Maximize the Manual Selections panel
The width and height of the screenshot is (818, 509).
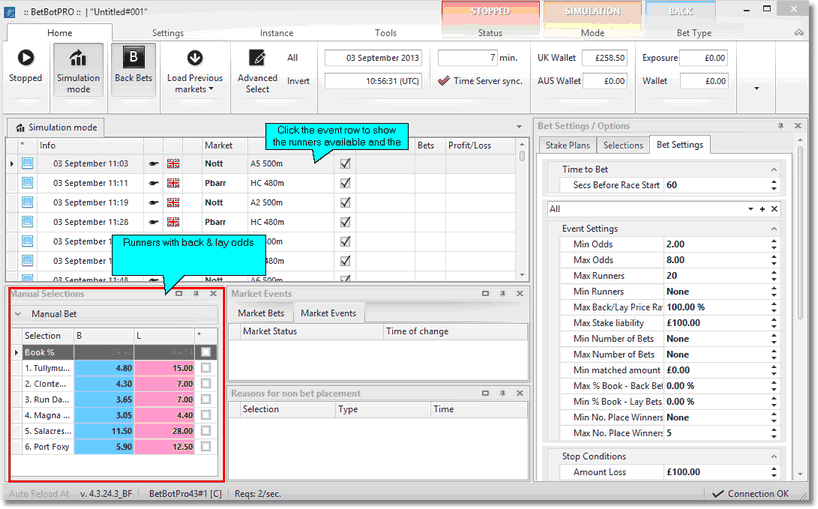coord(179,294)
